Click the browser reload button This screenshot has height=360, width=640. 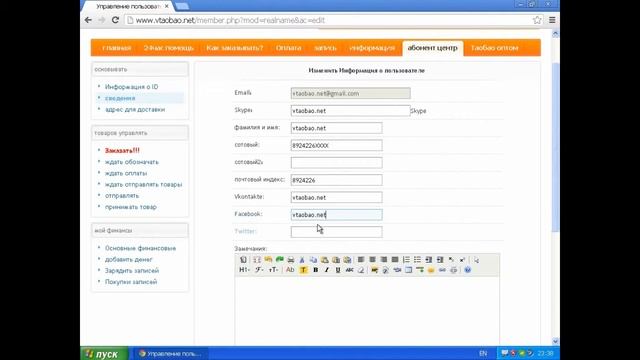tap(115, 20)
